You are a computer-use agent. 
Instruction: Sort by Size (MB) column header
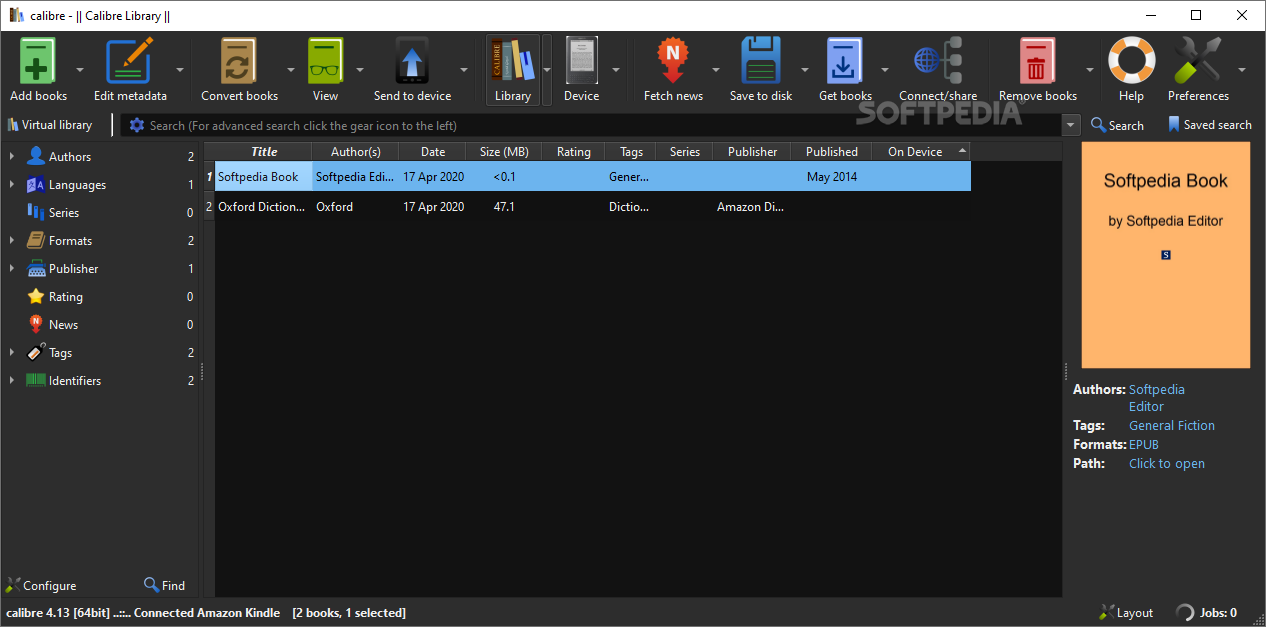(x=504, y=152)
